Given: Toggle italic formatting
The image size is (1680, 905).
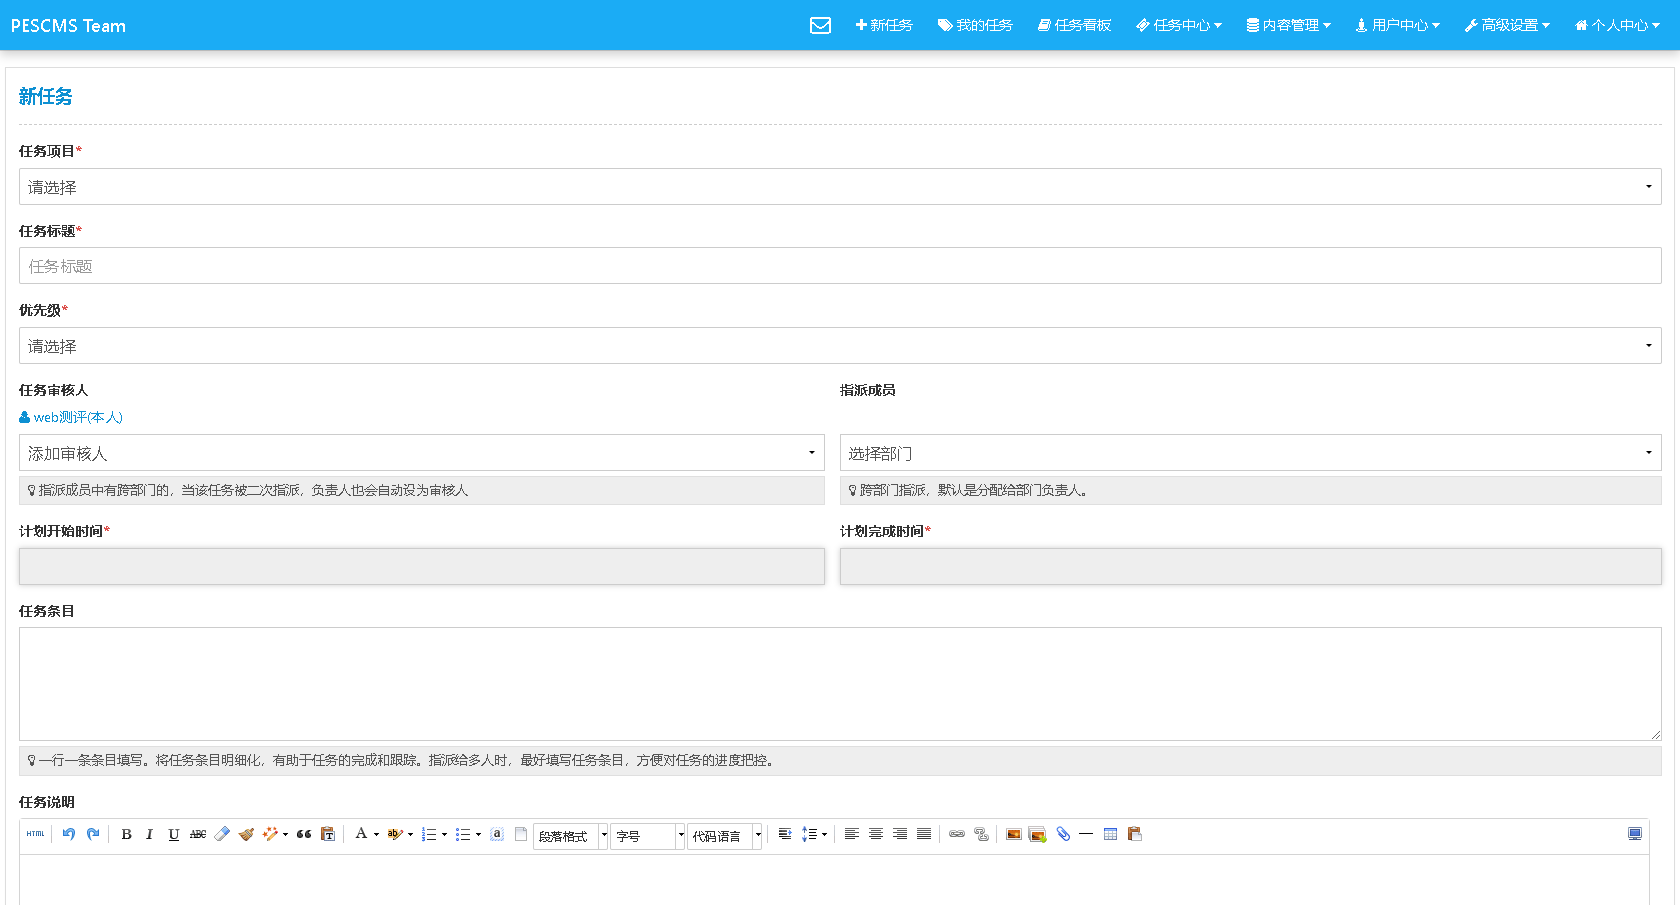Looking at the screenshot, I should point(149,834).
